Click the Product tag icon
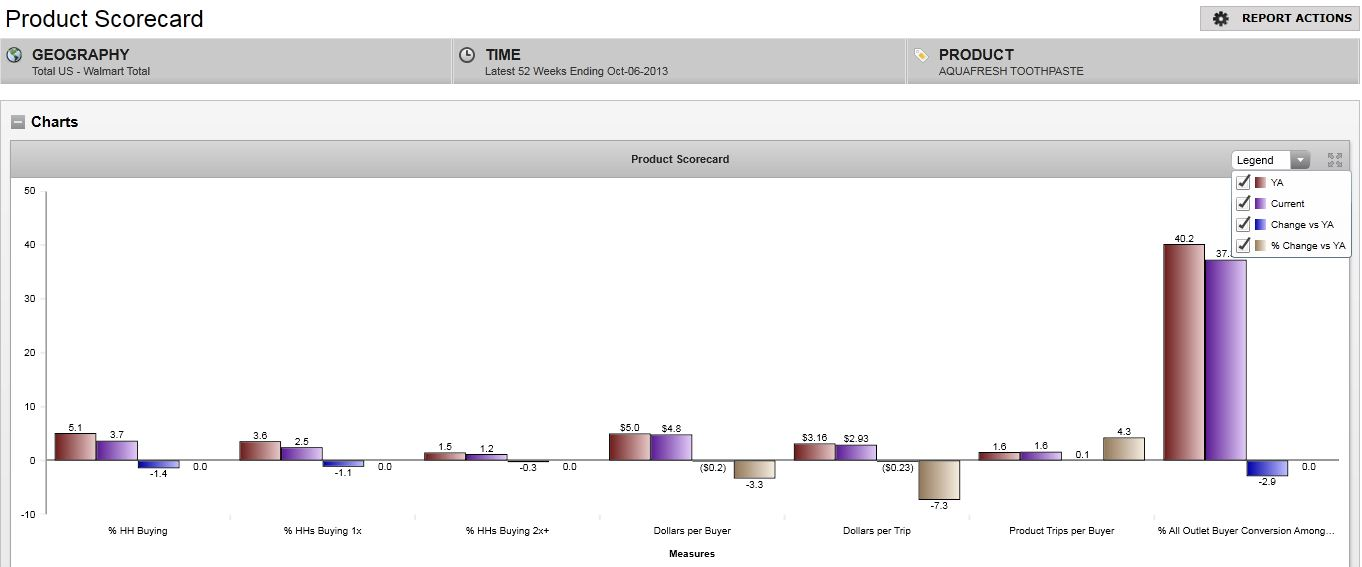1362x567 pixels. coord(921,55)
